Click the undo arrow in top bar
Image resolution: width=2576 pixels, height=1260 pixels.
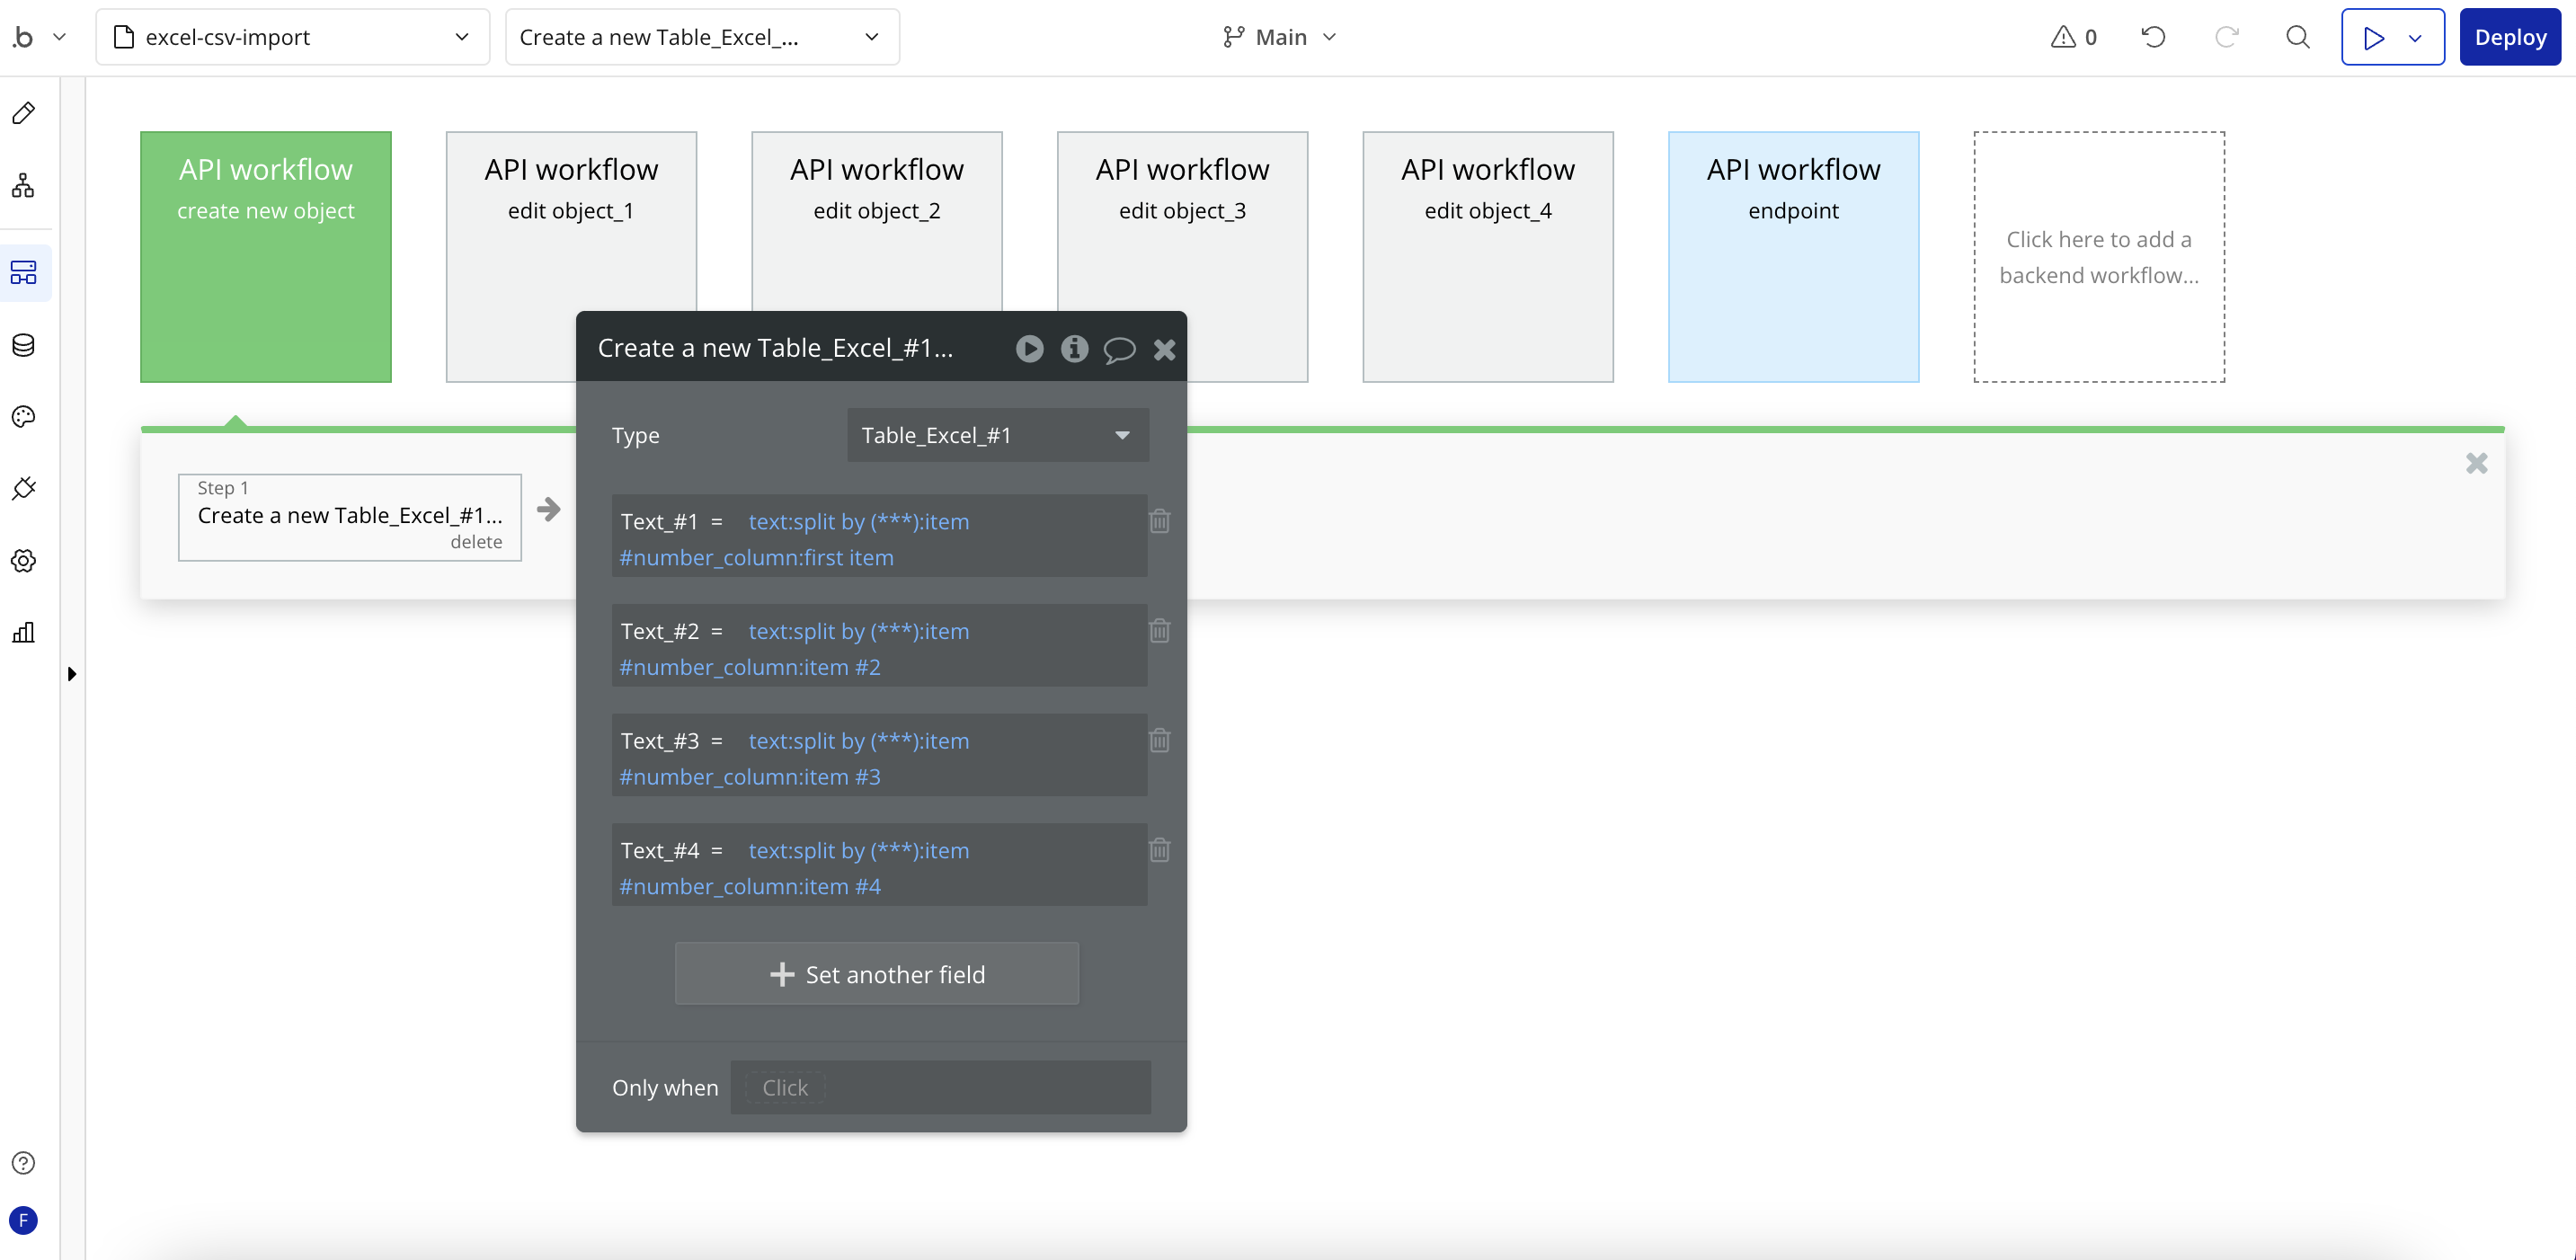2153,38
